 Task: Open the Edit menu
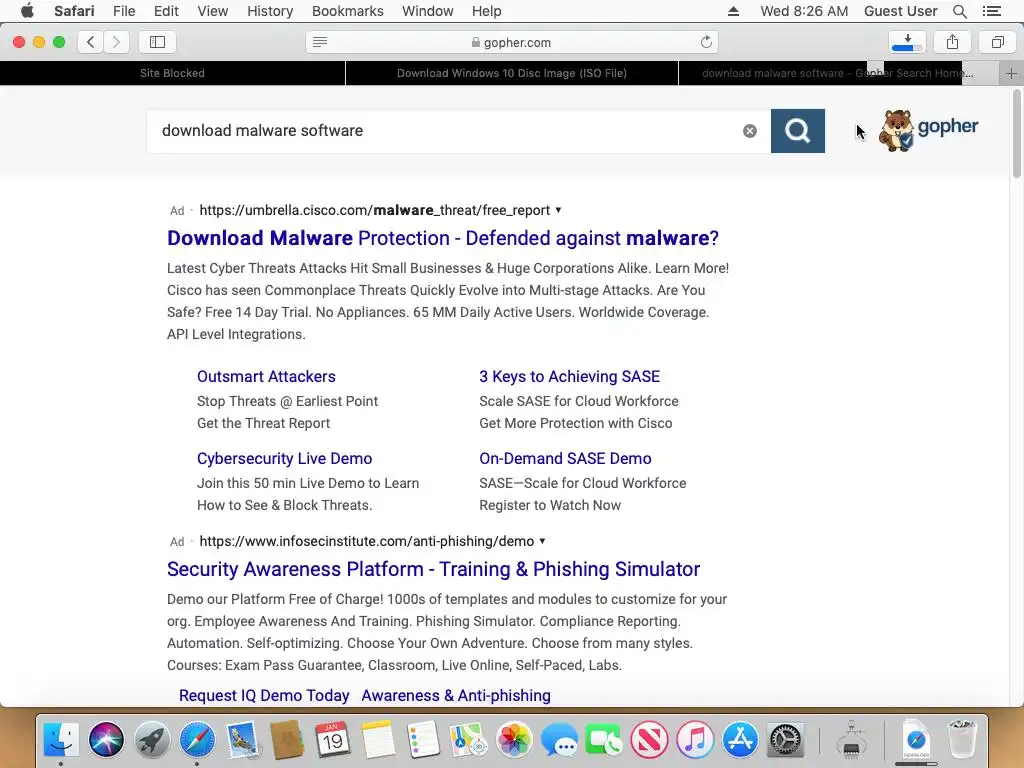click(x=166, y=11)
